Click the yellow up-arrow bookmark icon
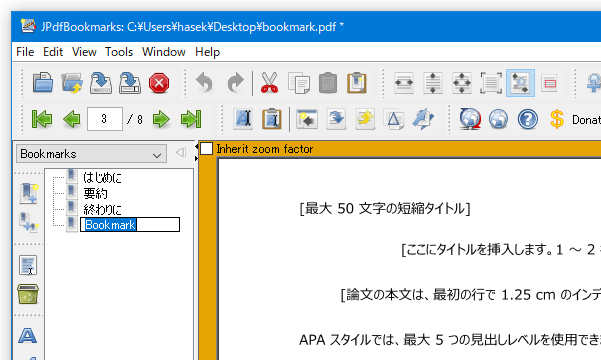Image resolution: width=601 pixels, height=360 pixels. pyautogui.click(x=365, y=119)
